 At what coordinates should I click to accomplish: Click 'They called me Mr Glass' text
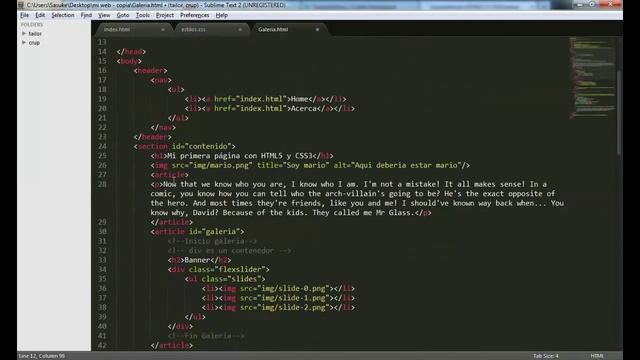pos(363,213)
